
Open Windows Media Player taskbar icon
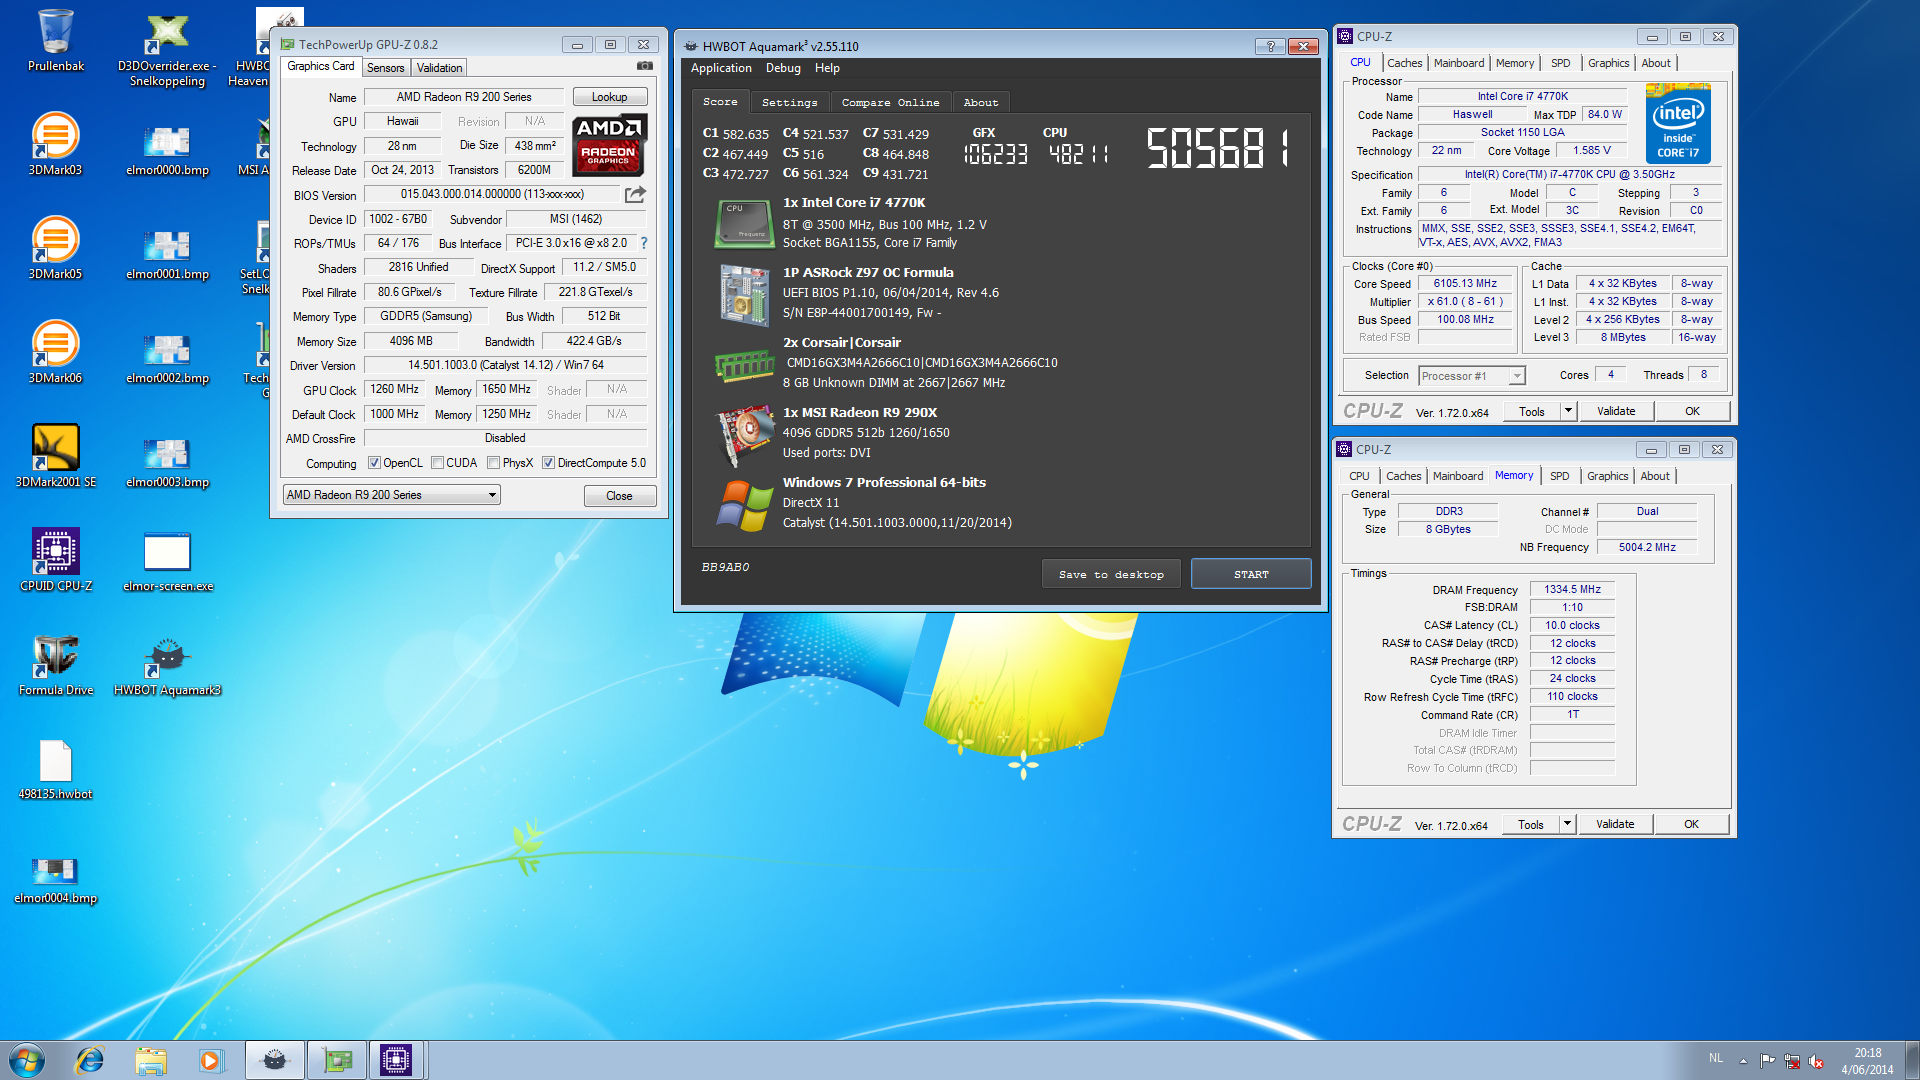tap(210, 1060)
